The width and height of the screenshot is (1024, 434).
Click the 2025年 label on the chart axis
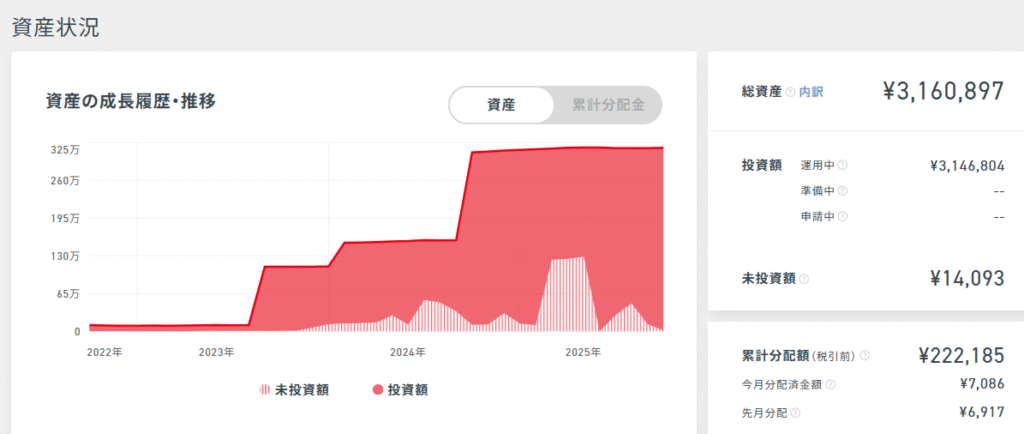coord(583,352)
